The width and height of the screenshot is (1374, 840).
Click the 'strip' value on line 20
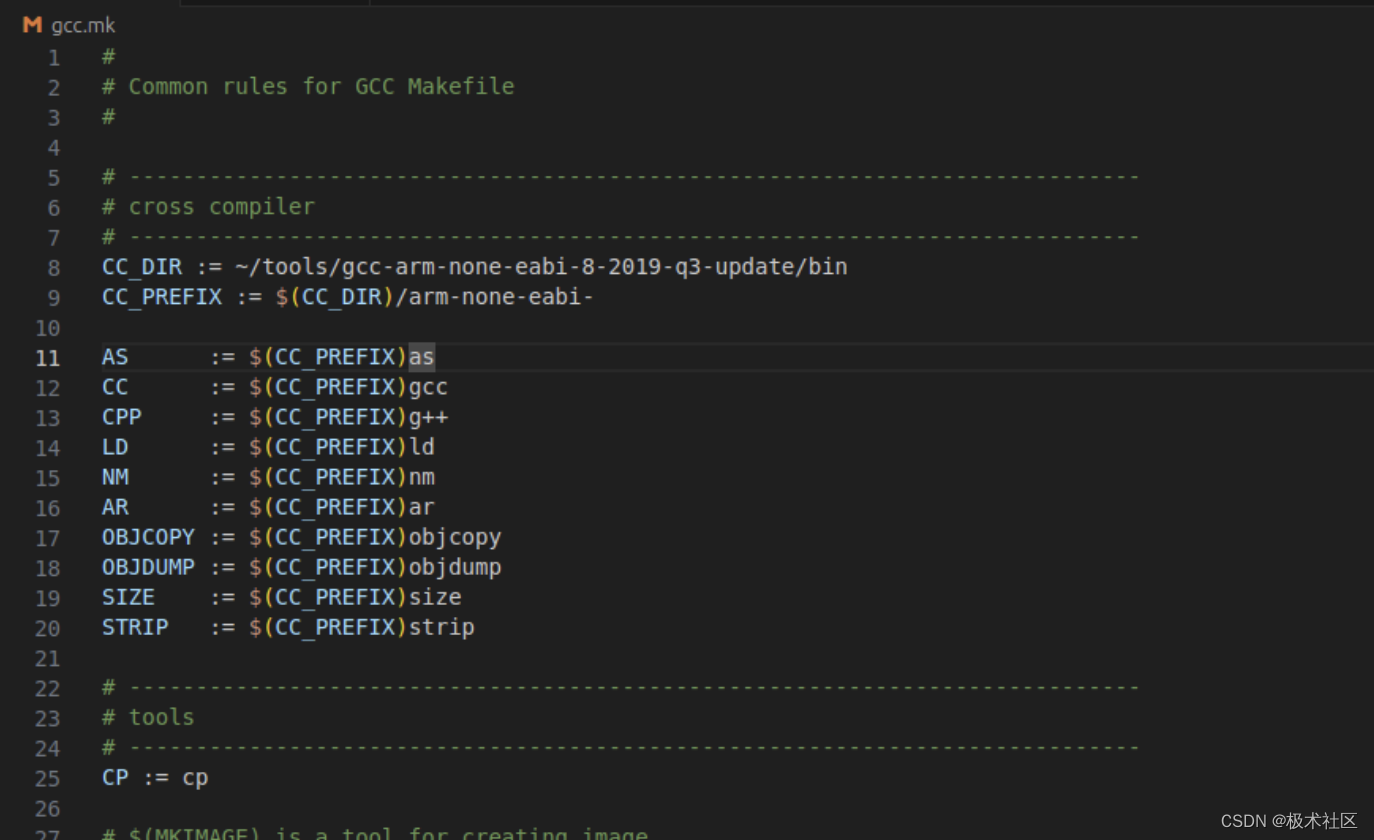[x=441, y=627]
